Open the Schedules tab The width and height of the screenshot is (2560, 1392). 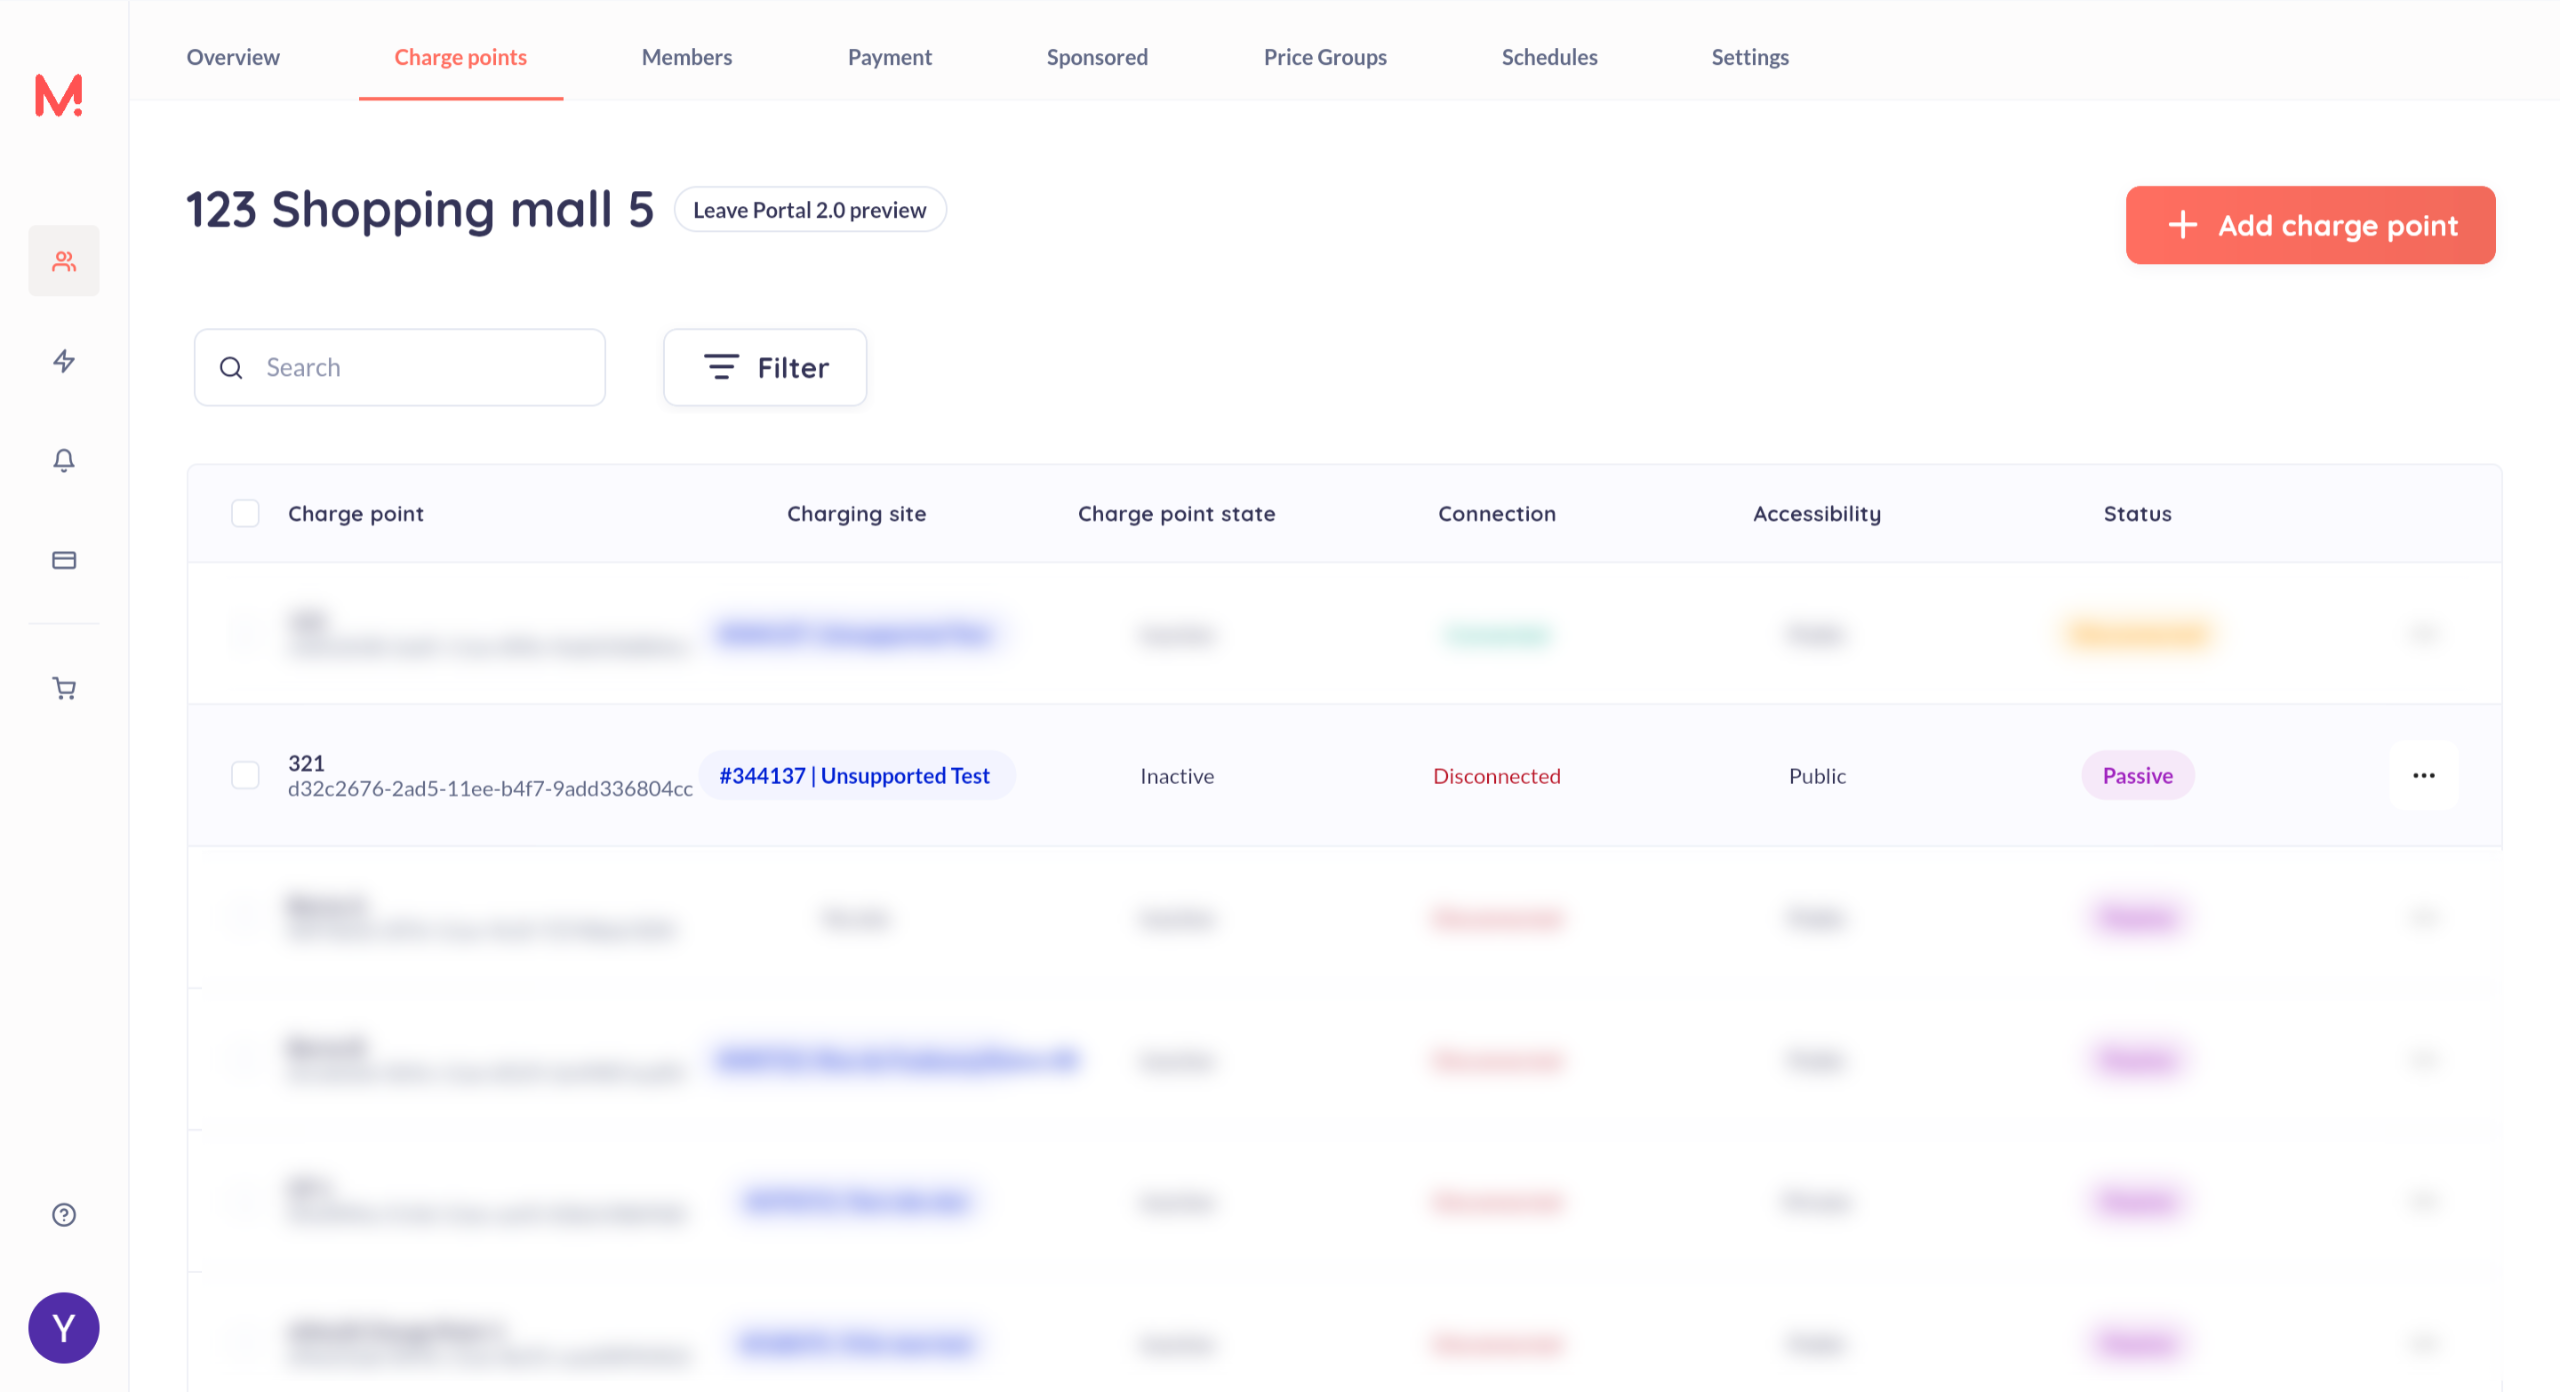coord(1548,57)
